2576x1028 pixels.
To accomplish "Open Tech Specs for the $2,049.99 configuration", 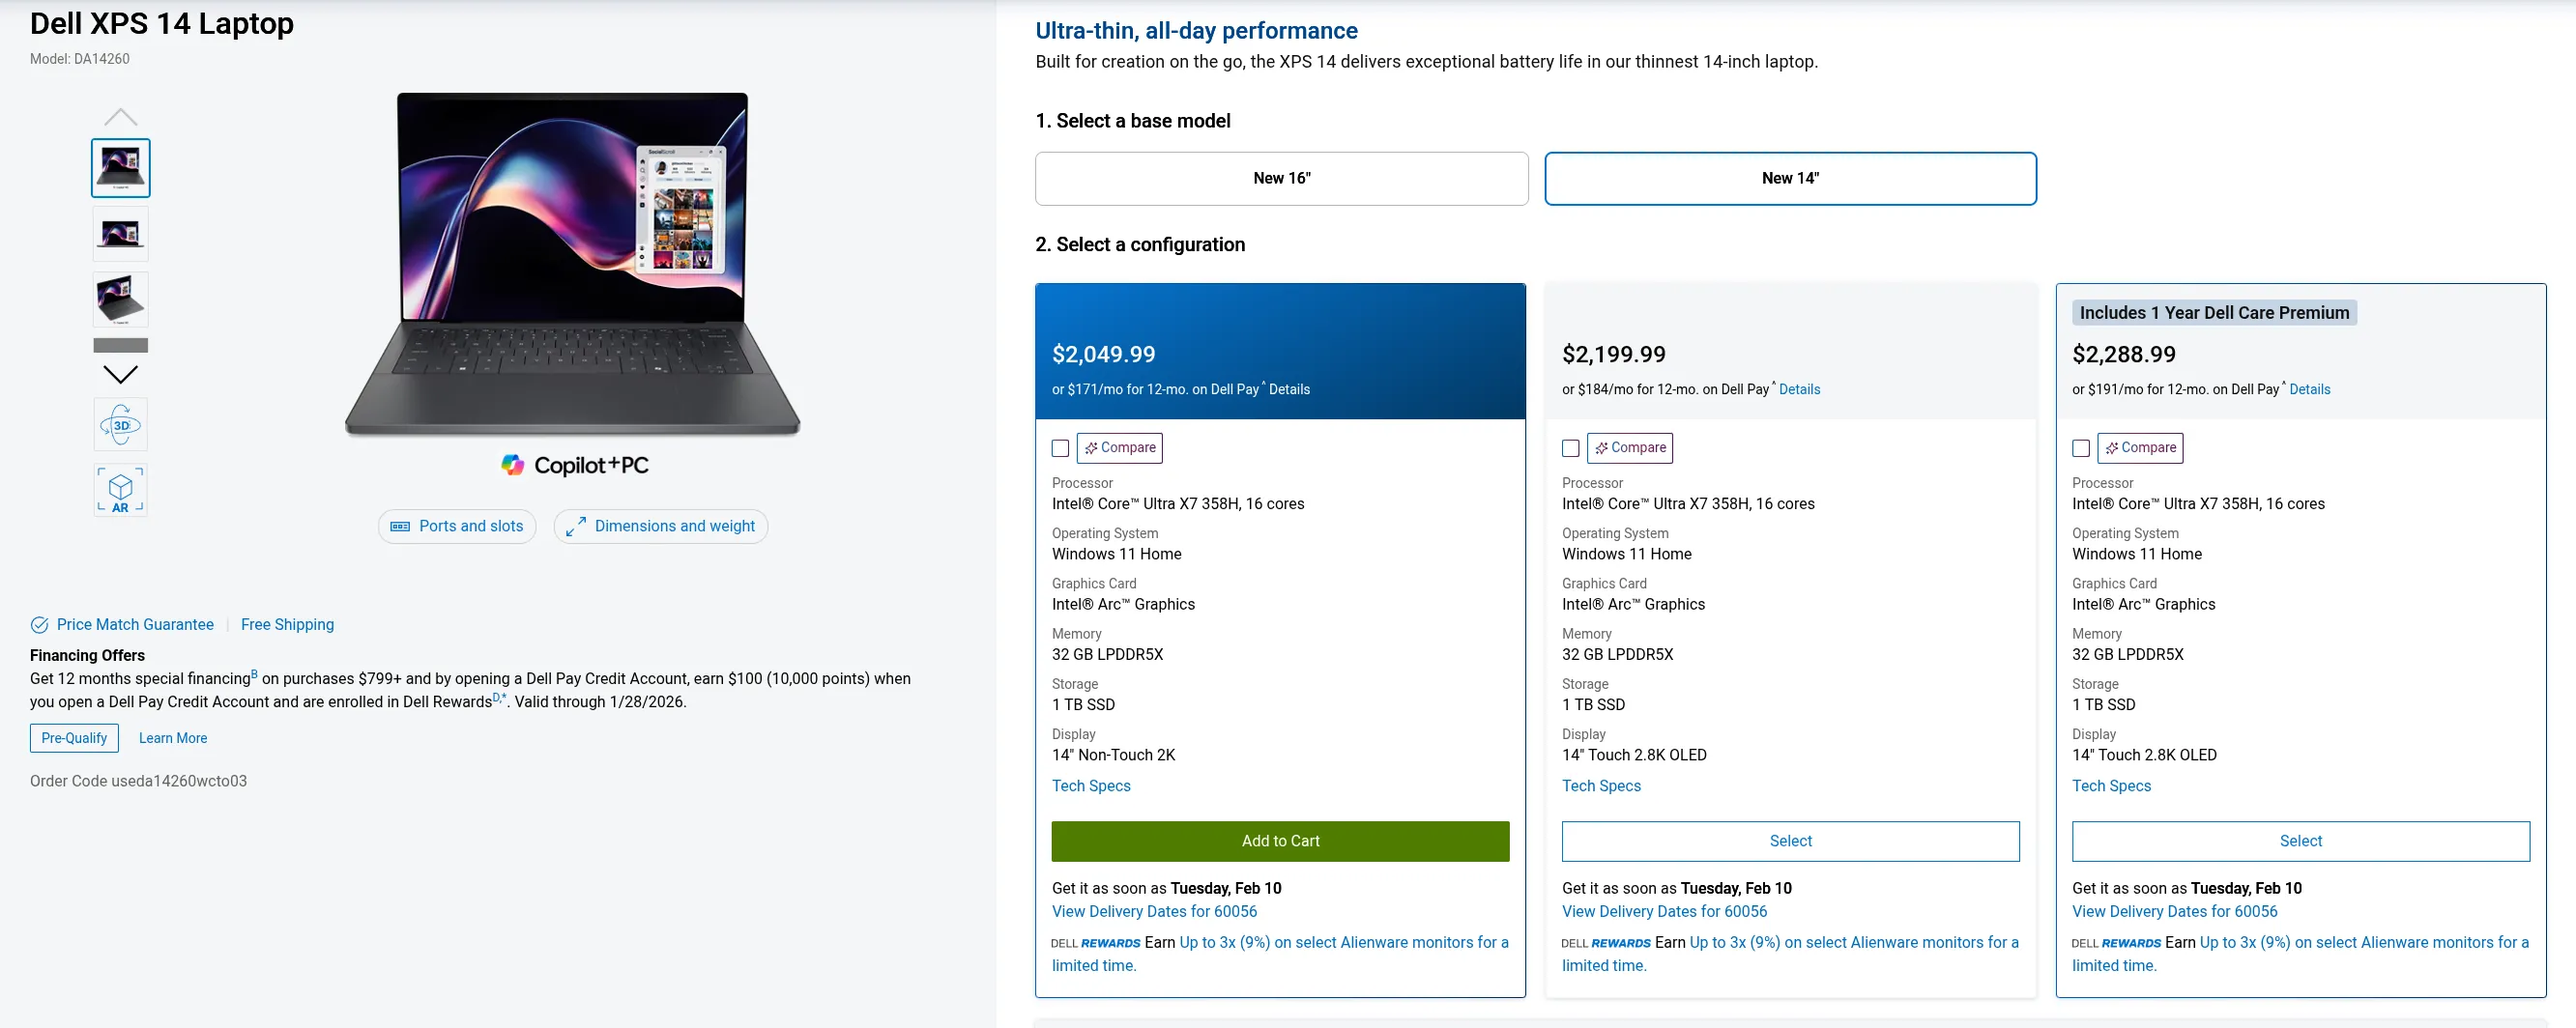I will click(x=1090, y=786).
